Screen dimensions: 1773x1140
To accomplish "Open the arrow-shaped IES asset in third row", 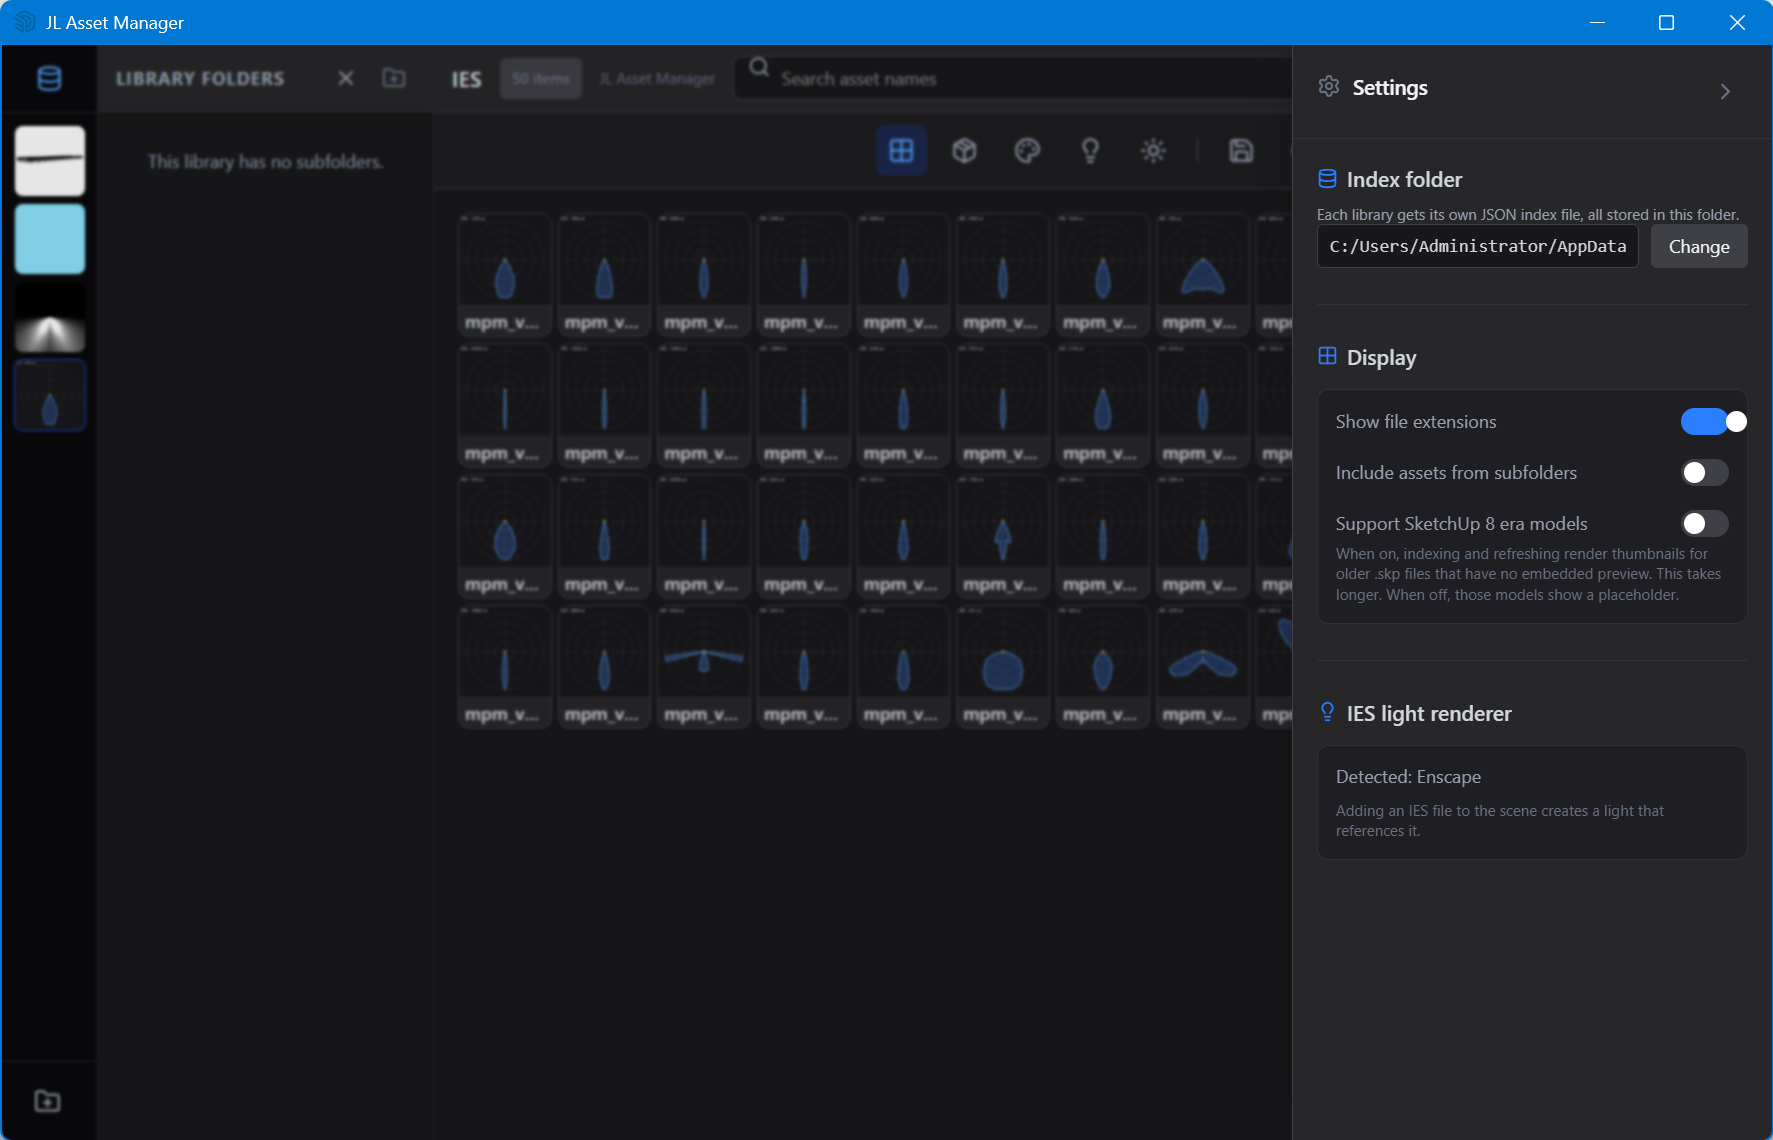I will 1002,535.
